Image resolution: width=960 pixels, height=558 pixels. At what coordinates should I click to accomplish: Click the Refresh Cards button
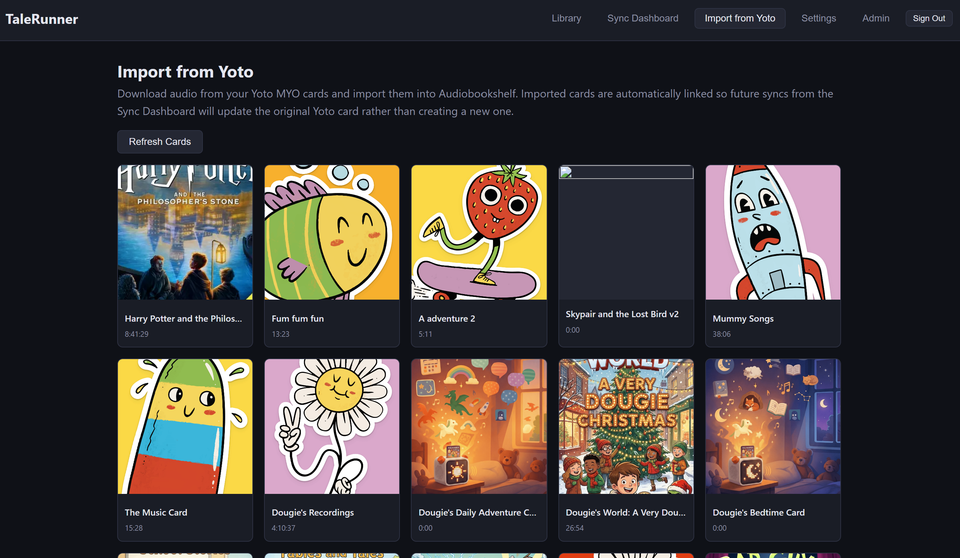coord(160,141)
